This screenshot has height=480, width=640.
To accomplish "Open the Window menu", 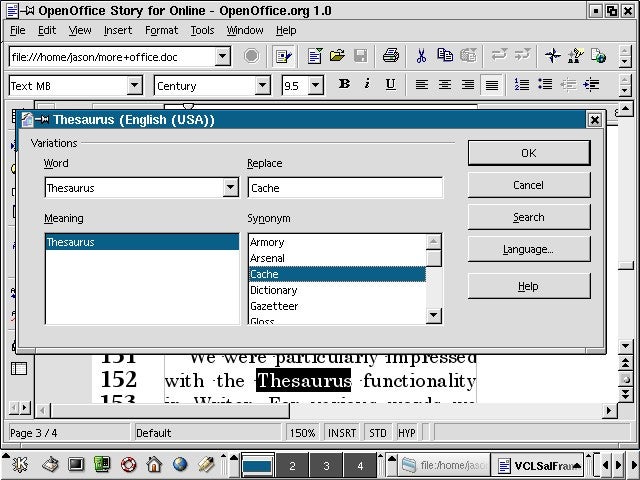I will click(245, 30).
